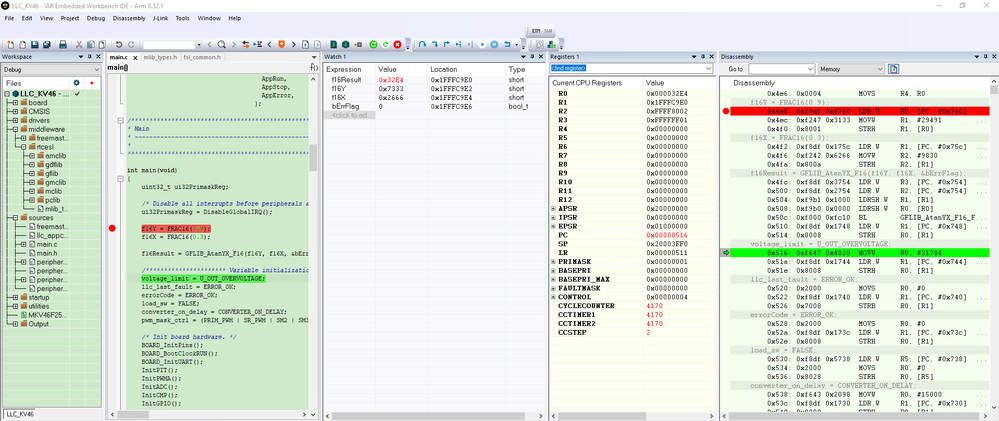Viewport: 999px width, 421px height.
Task: Click the Location column header in Watch 1
Action: tap(466, 69)
